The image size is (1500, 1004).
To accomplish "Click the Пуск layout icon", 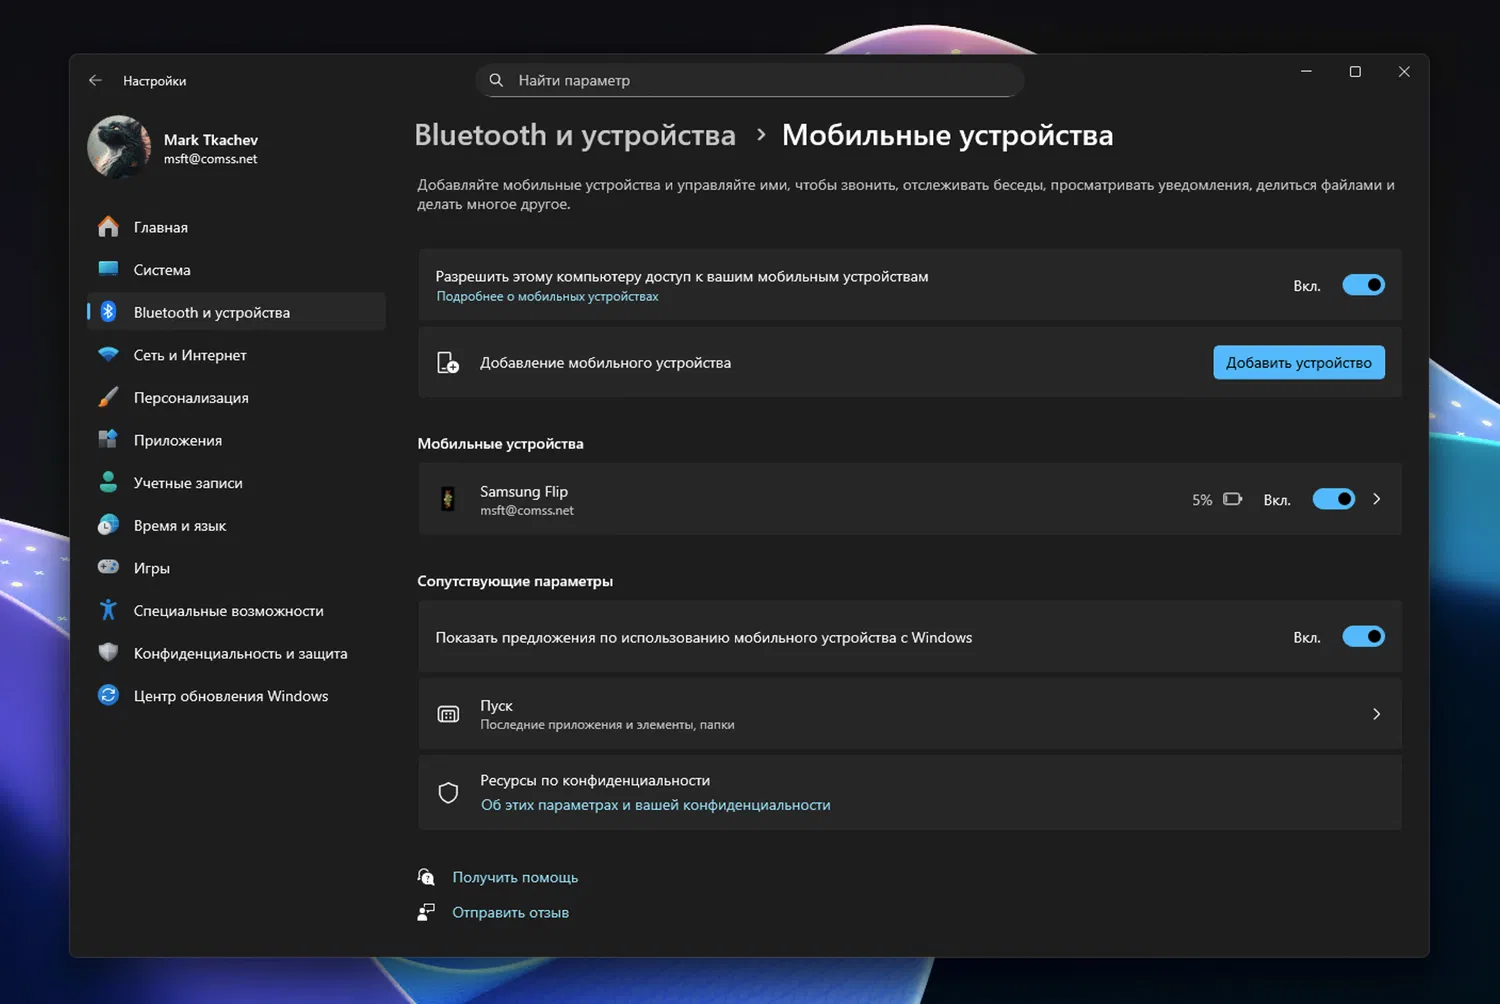I will click(x=448, y=714).
